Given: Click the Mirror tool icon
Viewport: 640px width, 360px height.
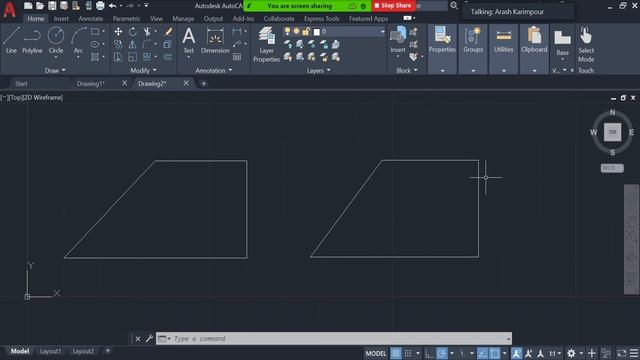Looking at the screenshot, I should click(x=133, y=44).
